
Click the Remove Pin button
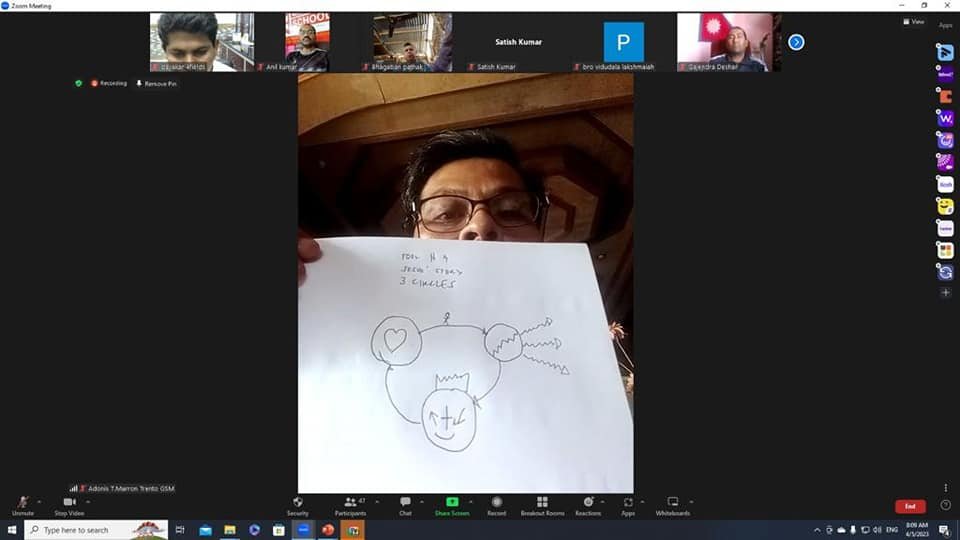[x=157, y=83]
